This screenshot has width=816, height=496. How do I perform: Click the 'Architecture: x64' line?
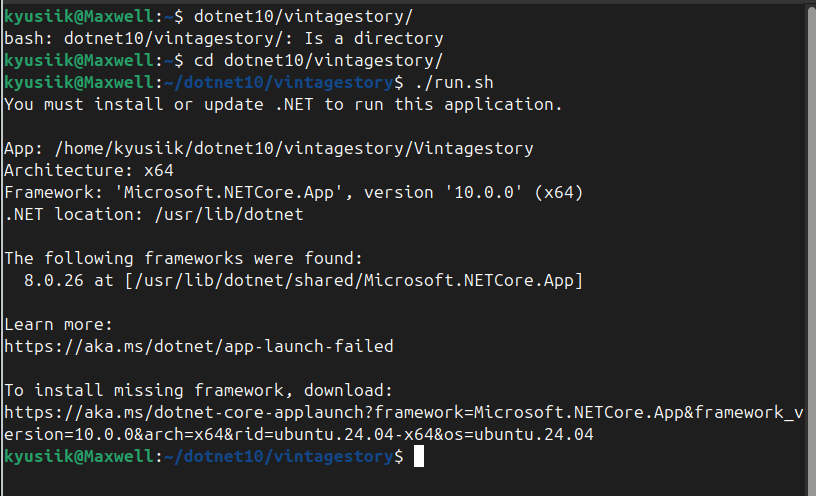click(89, 171)
